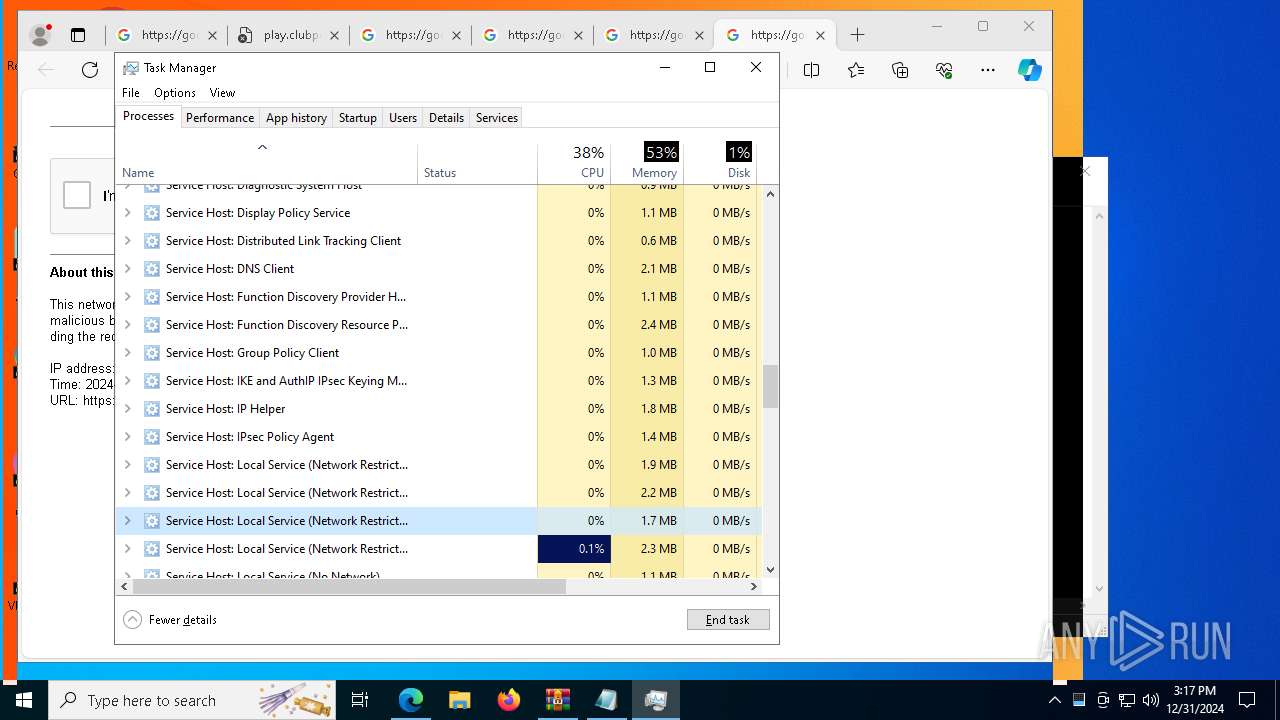Sort by CPU column header
This screenshot has height=720, width=1280.
574,165
